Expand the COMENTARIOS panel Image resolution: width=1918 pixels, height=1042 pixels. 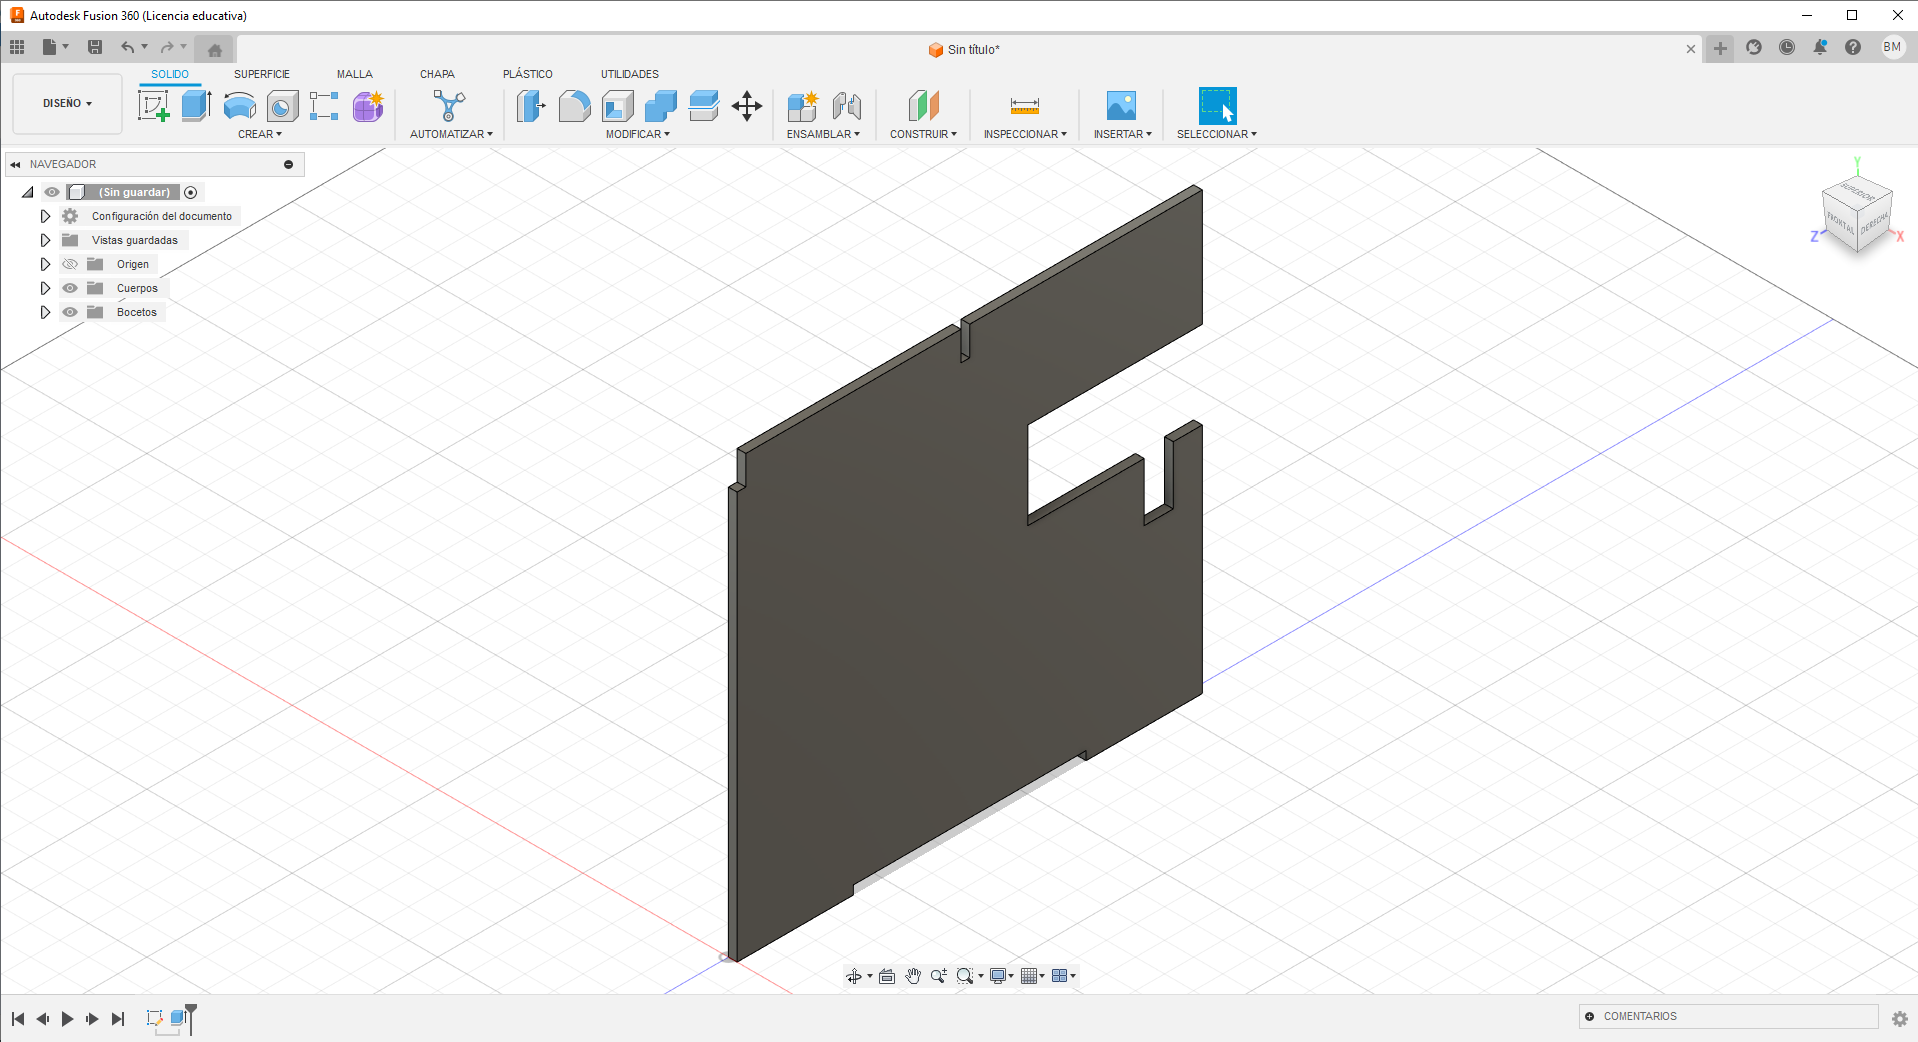pyautogui.click(x=1590, y=1016)
